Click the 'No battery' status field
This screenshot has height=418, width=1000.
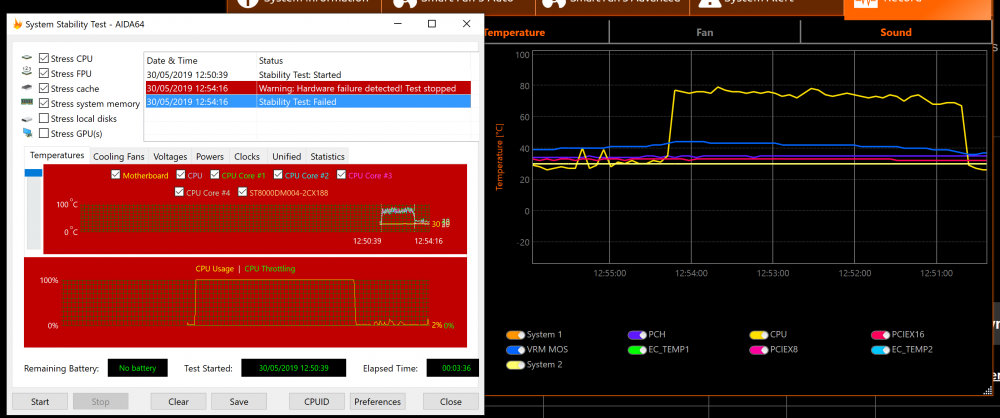(137, 368)
